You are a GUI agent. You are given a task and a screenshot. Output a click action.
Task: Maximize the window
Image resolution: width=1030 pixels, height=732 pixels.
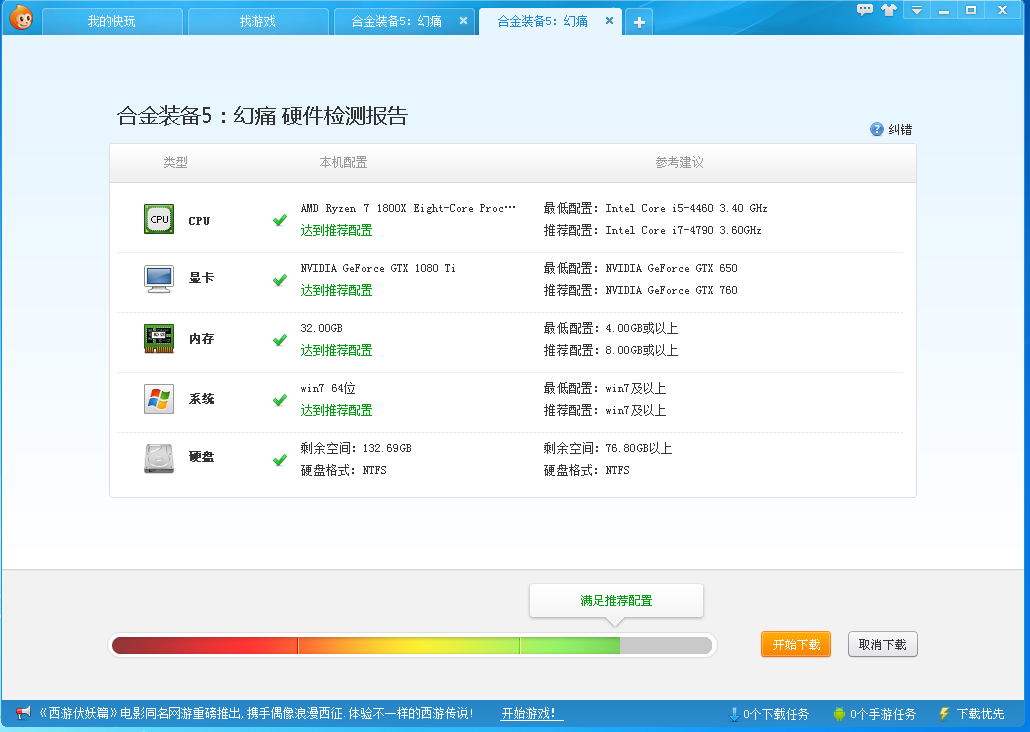(x=971, y=10)
